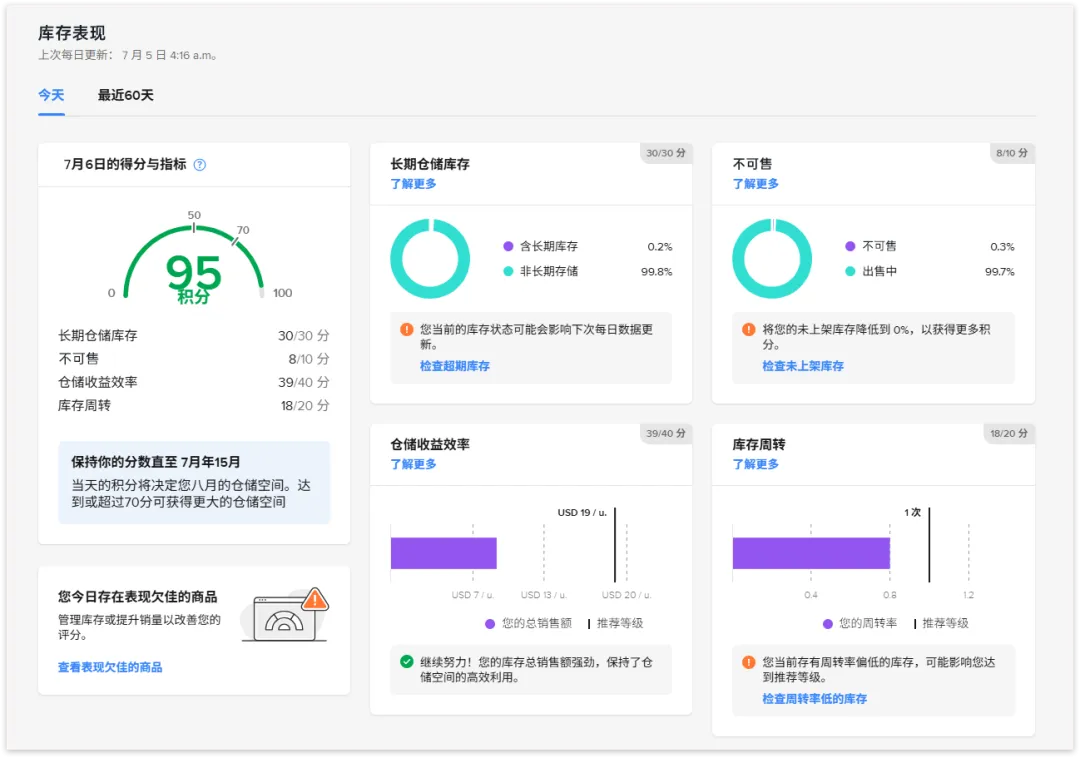Click the 库存表现 page title
1080x758 pixels.
click(72, 33)
